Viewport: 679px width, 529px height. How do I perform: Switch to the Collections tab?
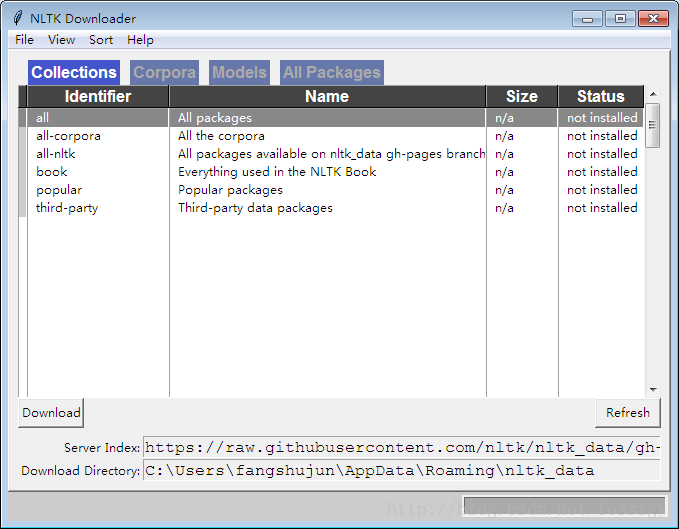[74, 72]
